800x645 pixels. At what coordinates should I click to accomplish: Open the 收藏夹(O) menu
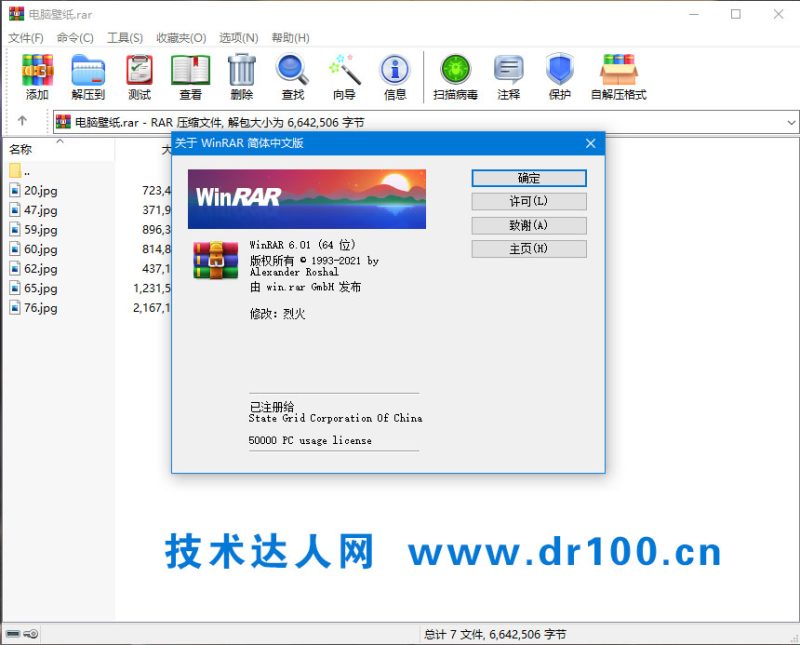point(181,38)
